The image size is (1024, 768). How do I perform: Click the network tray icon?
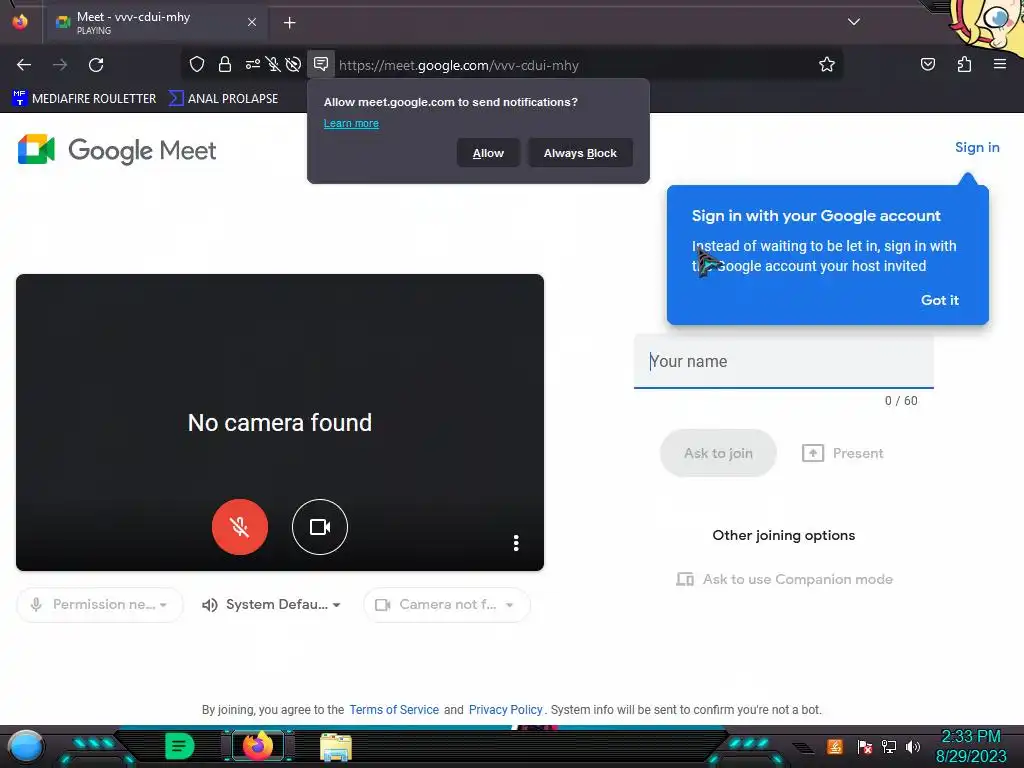pyautogui.click(x=889, y=747)
